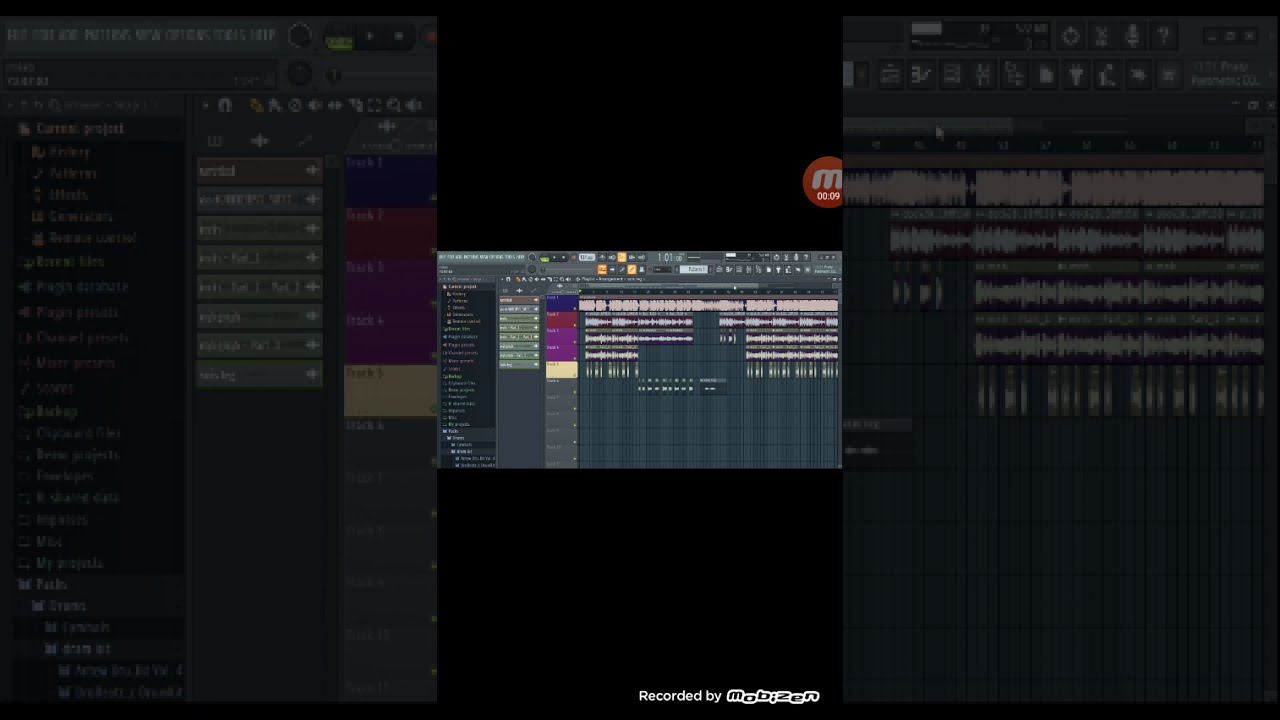Toggle the green Pat/Song mode switch
1280x720 pixels.
[545, 259]
